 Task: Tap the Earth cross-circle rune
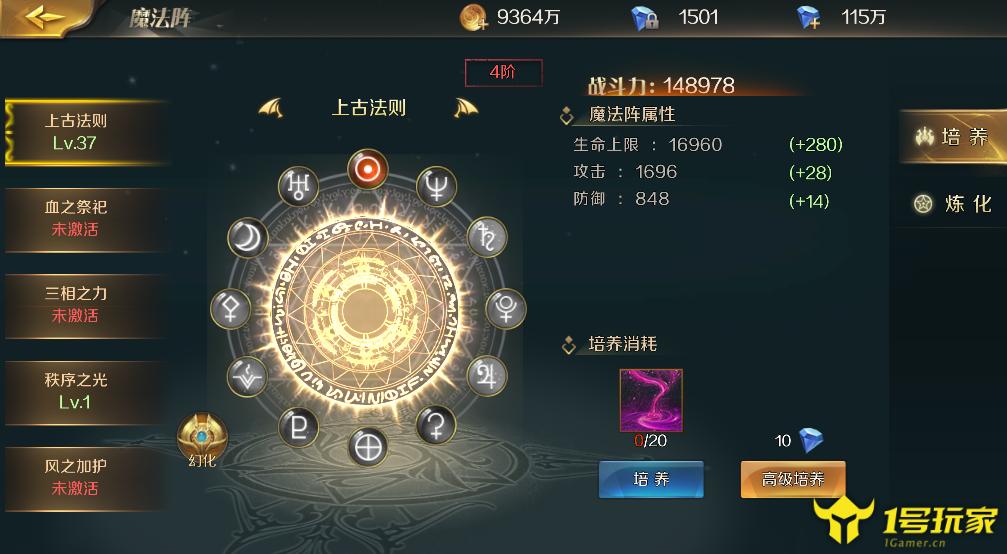click(x=368, y=447)
